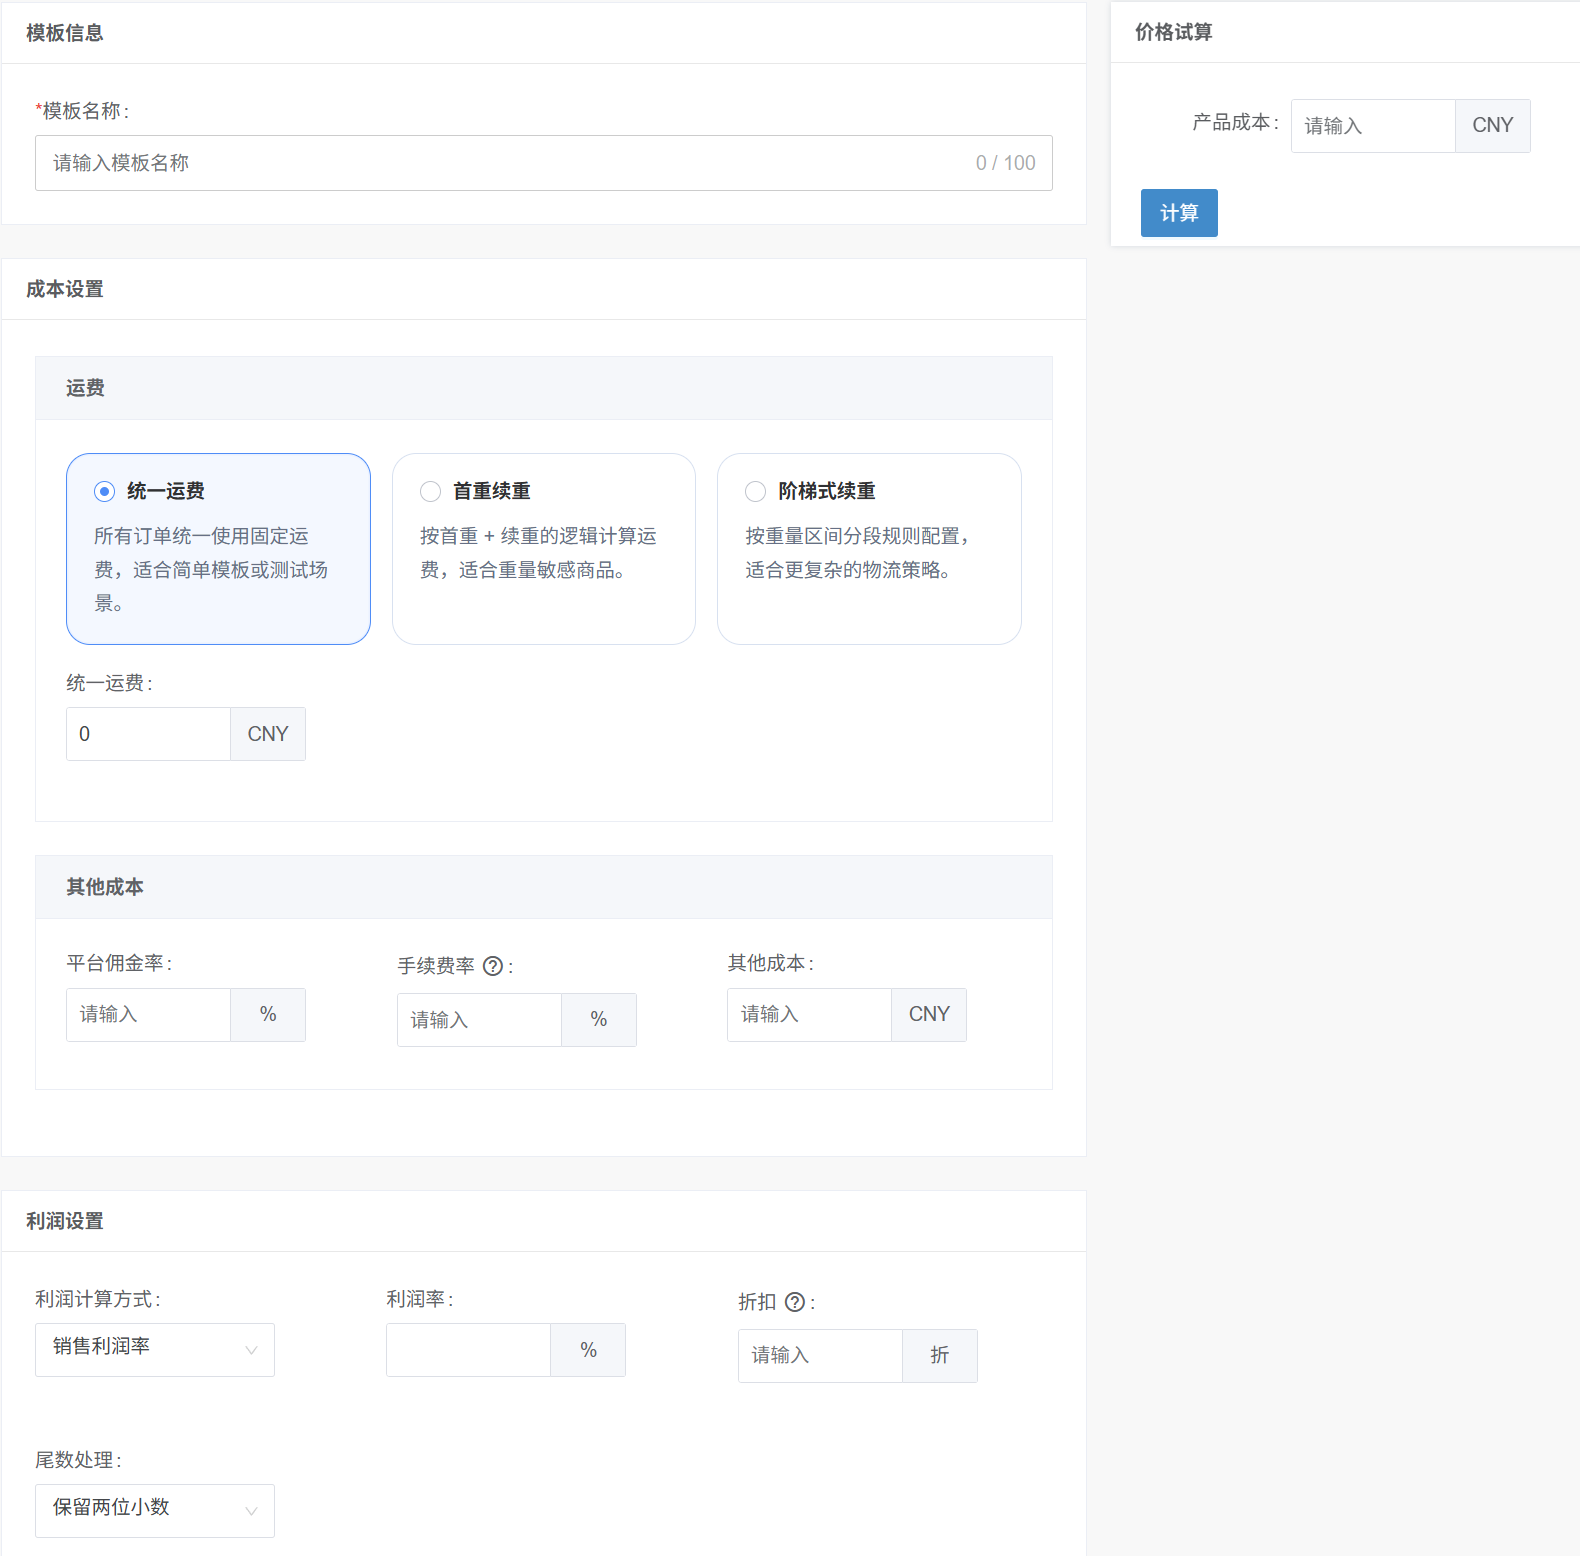Click the 其他成本 CNY input field

810,1015
